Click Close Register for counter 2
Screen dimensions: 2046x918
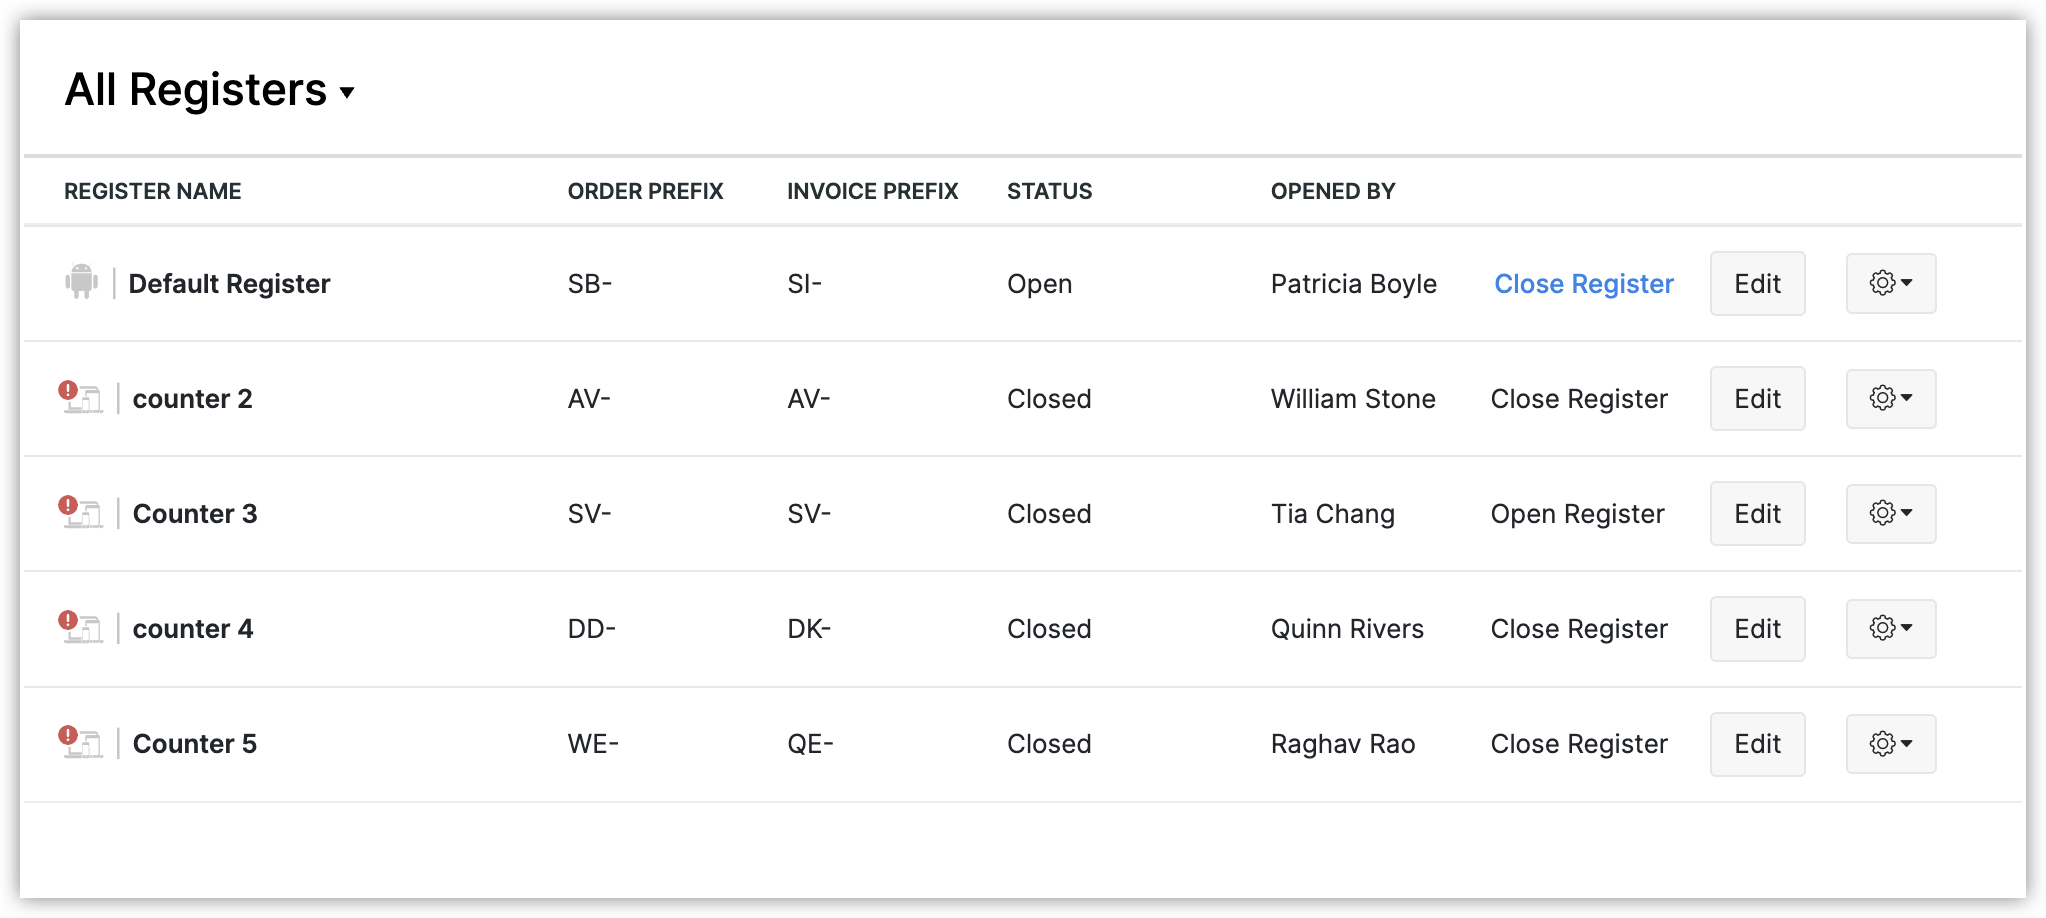[1579, 399]
